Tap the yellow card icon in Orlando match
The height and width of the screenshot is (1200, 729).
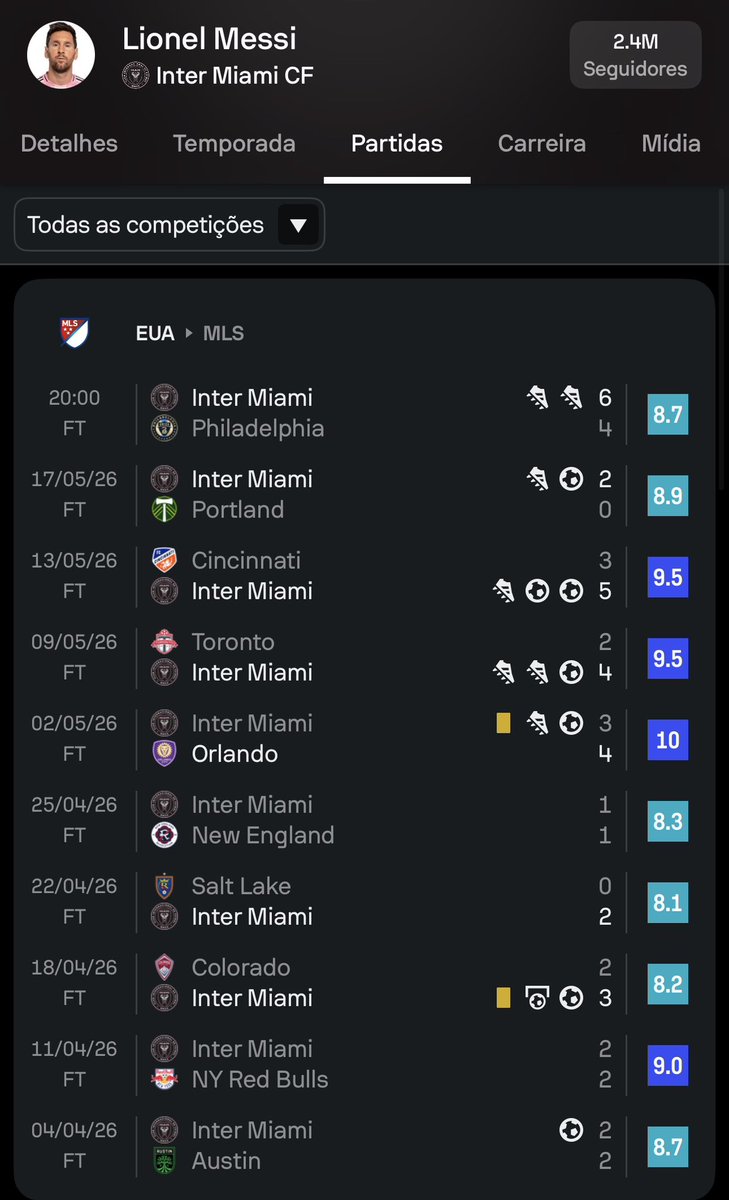point(503,723)
